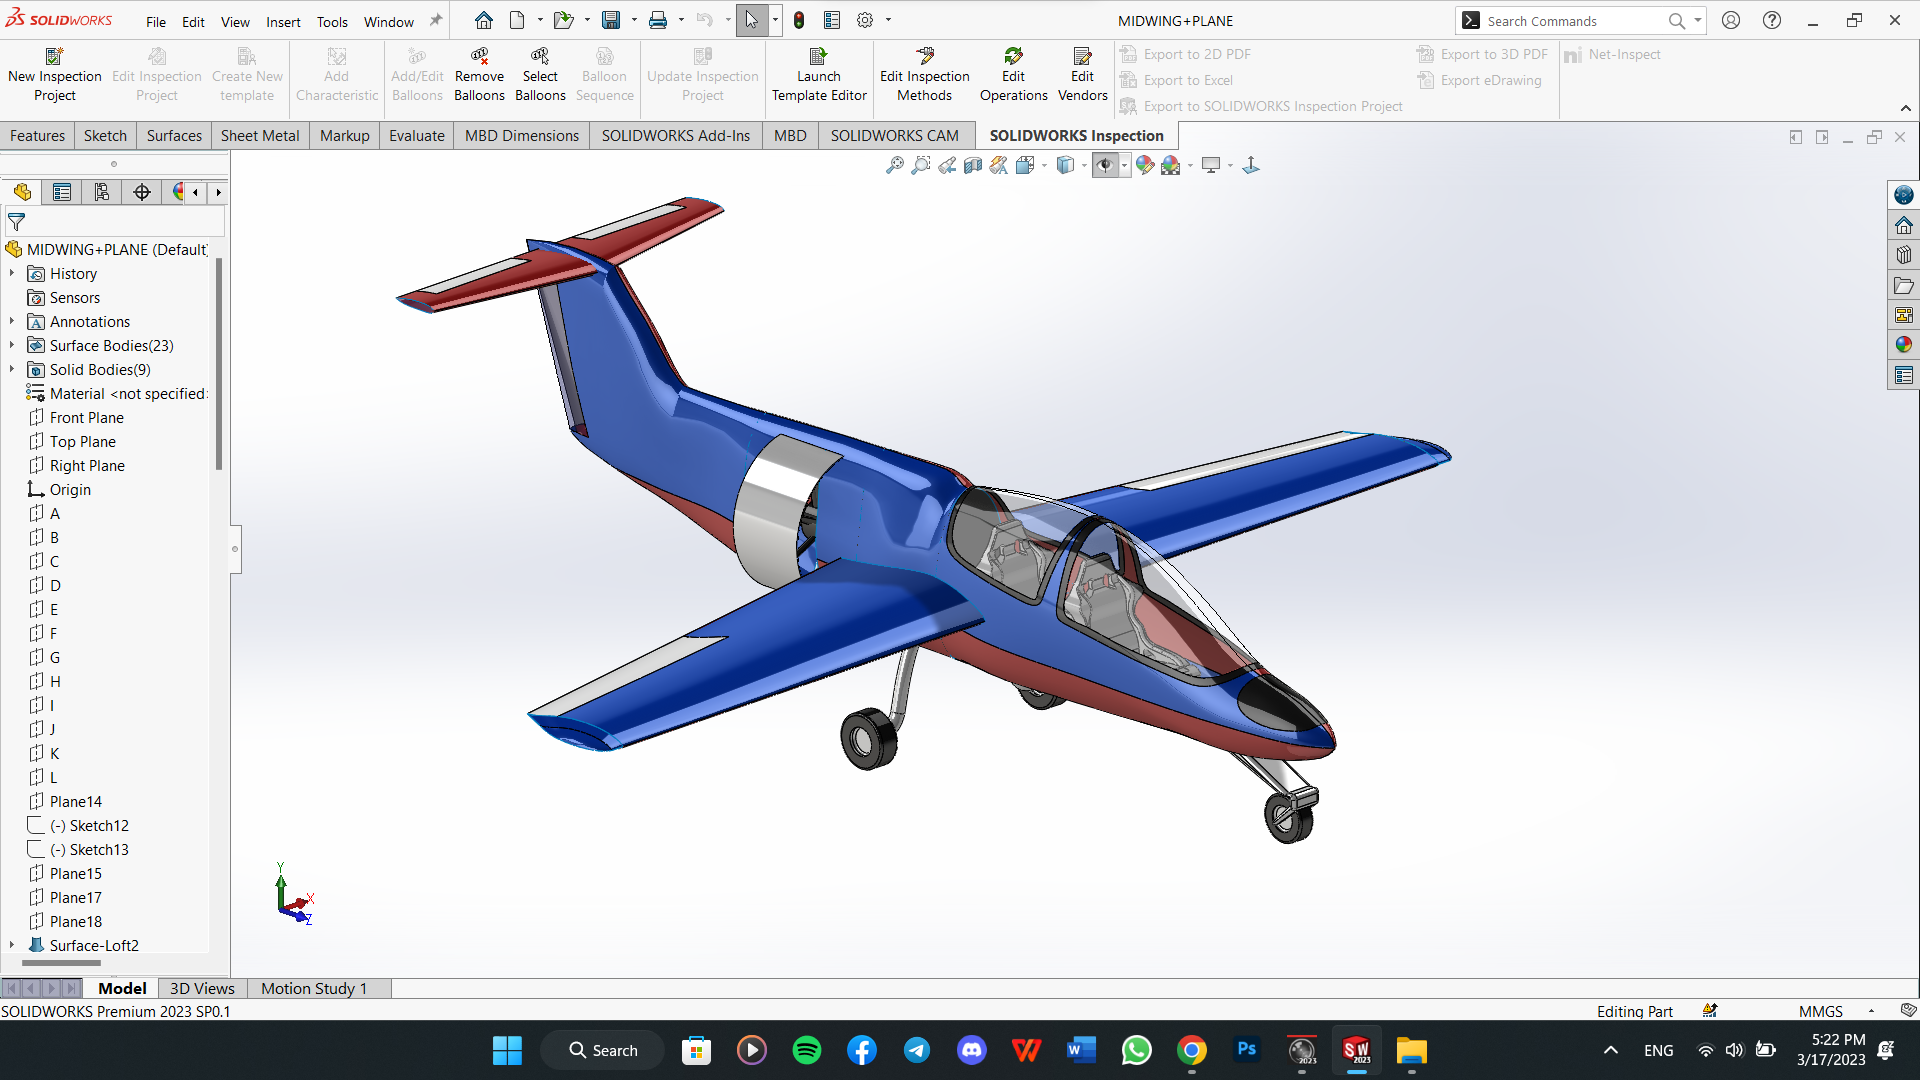Open the Tools menu

point(332,21)
